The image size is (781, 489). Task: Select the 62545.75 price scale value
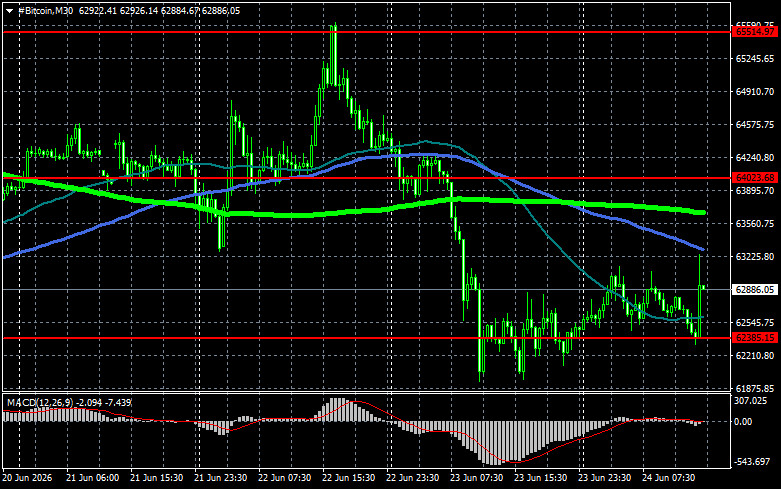tap(755, 323)
